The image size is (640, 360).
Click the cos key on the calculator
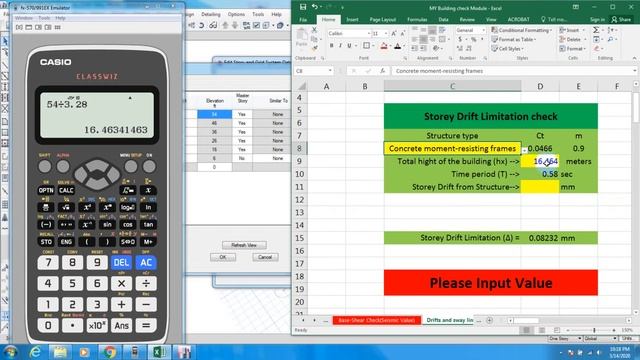pos(128,224)
